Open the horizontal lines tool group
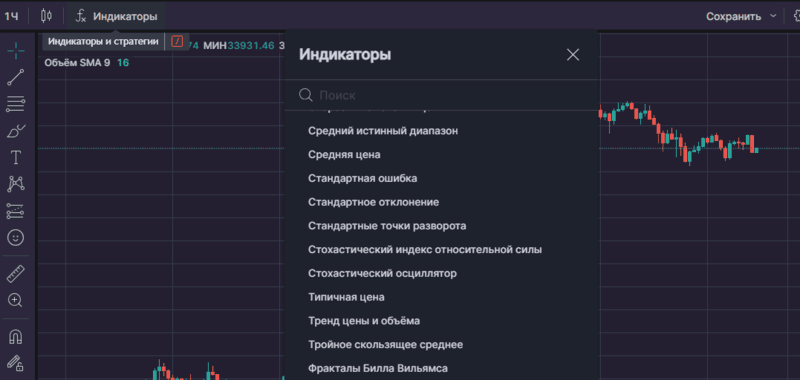The image size is (800, 380). tap(16, 104)
